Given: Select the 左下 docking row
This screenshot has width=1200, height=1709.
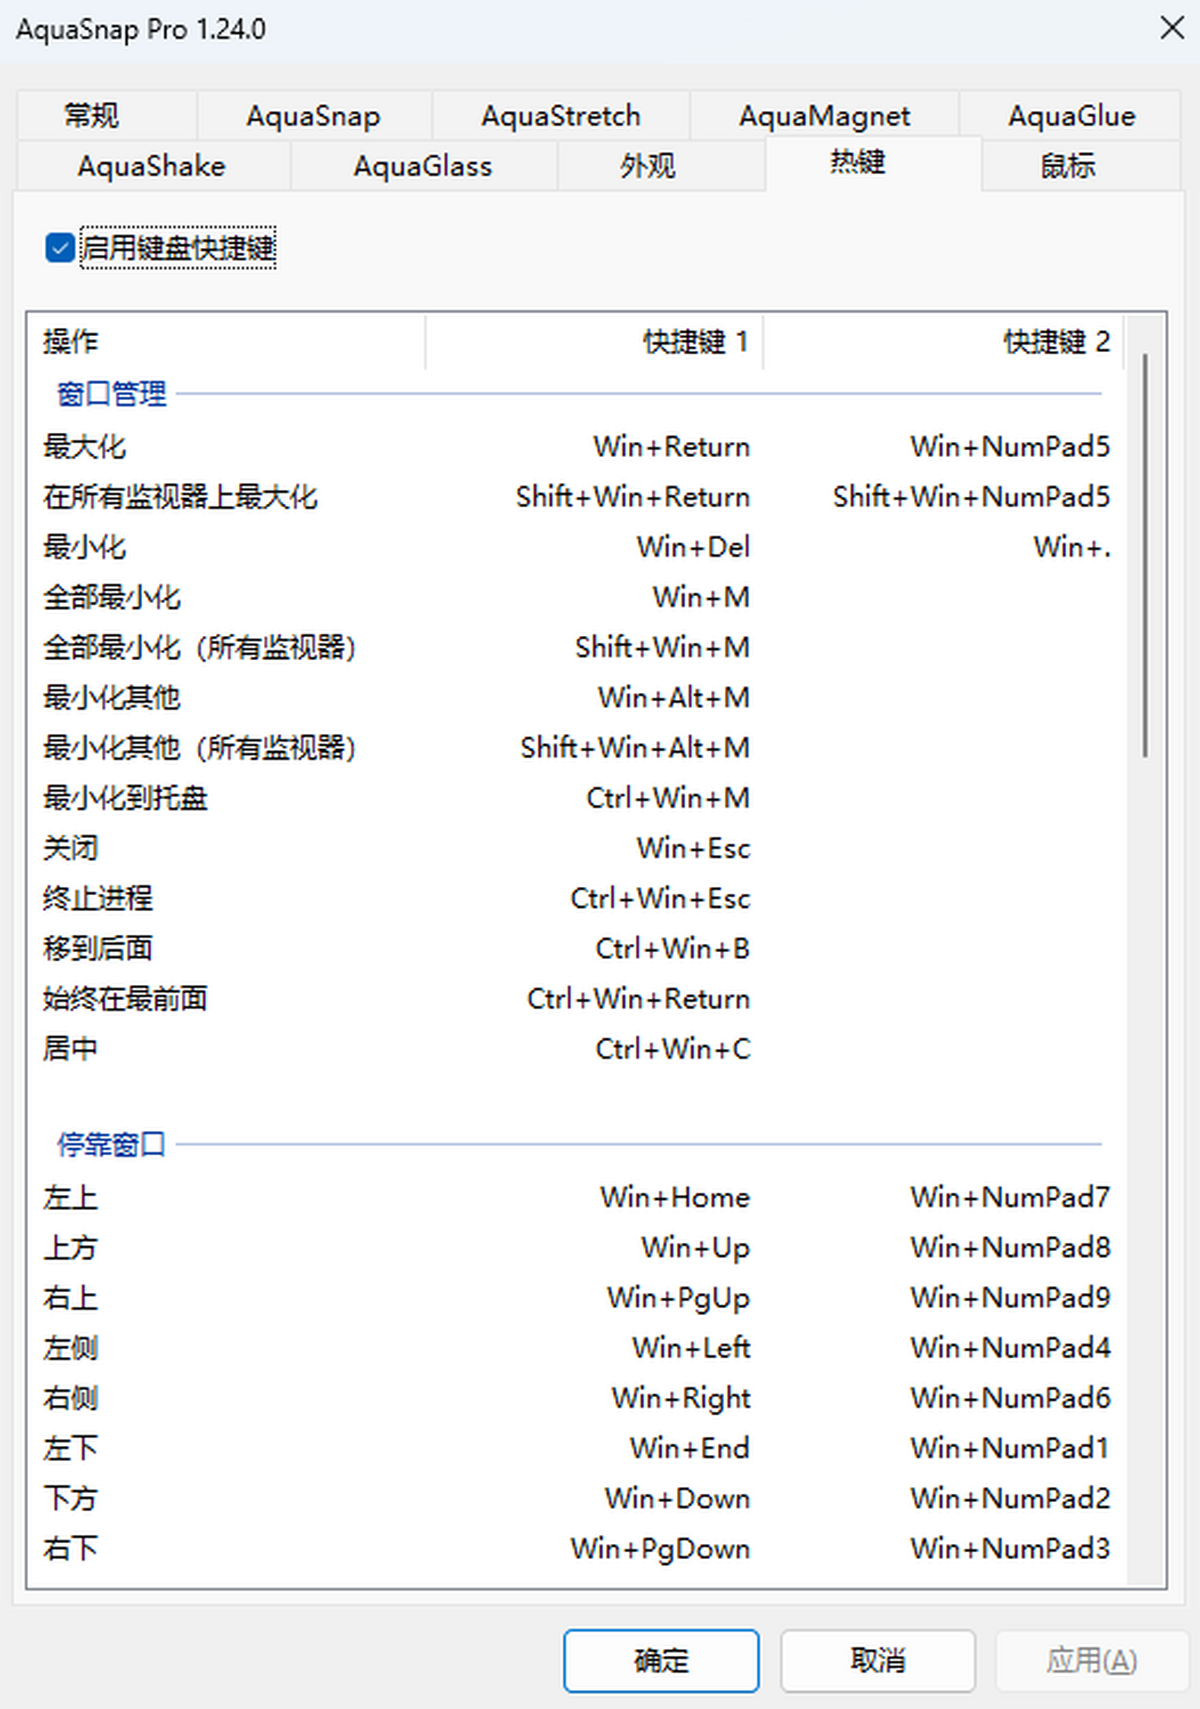Looking at the screenshot, I should tap(576, 1448).
